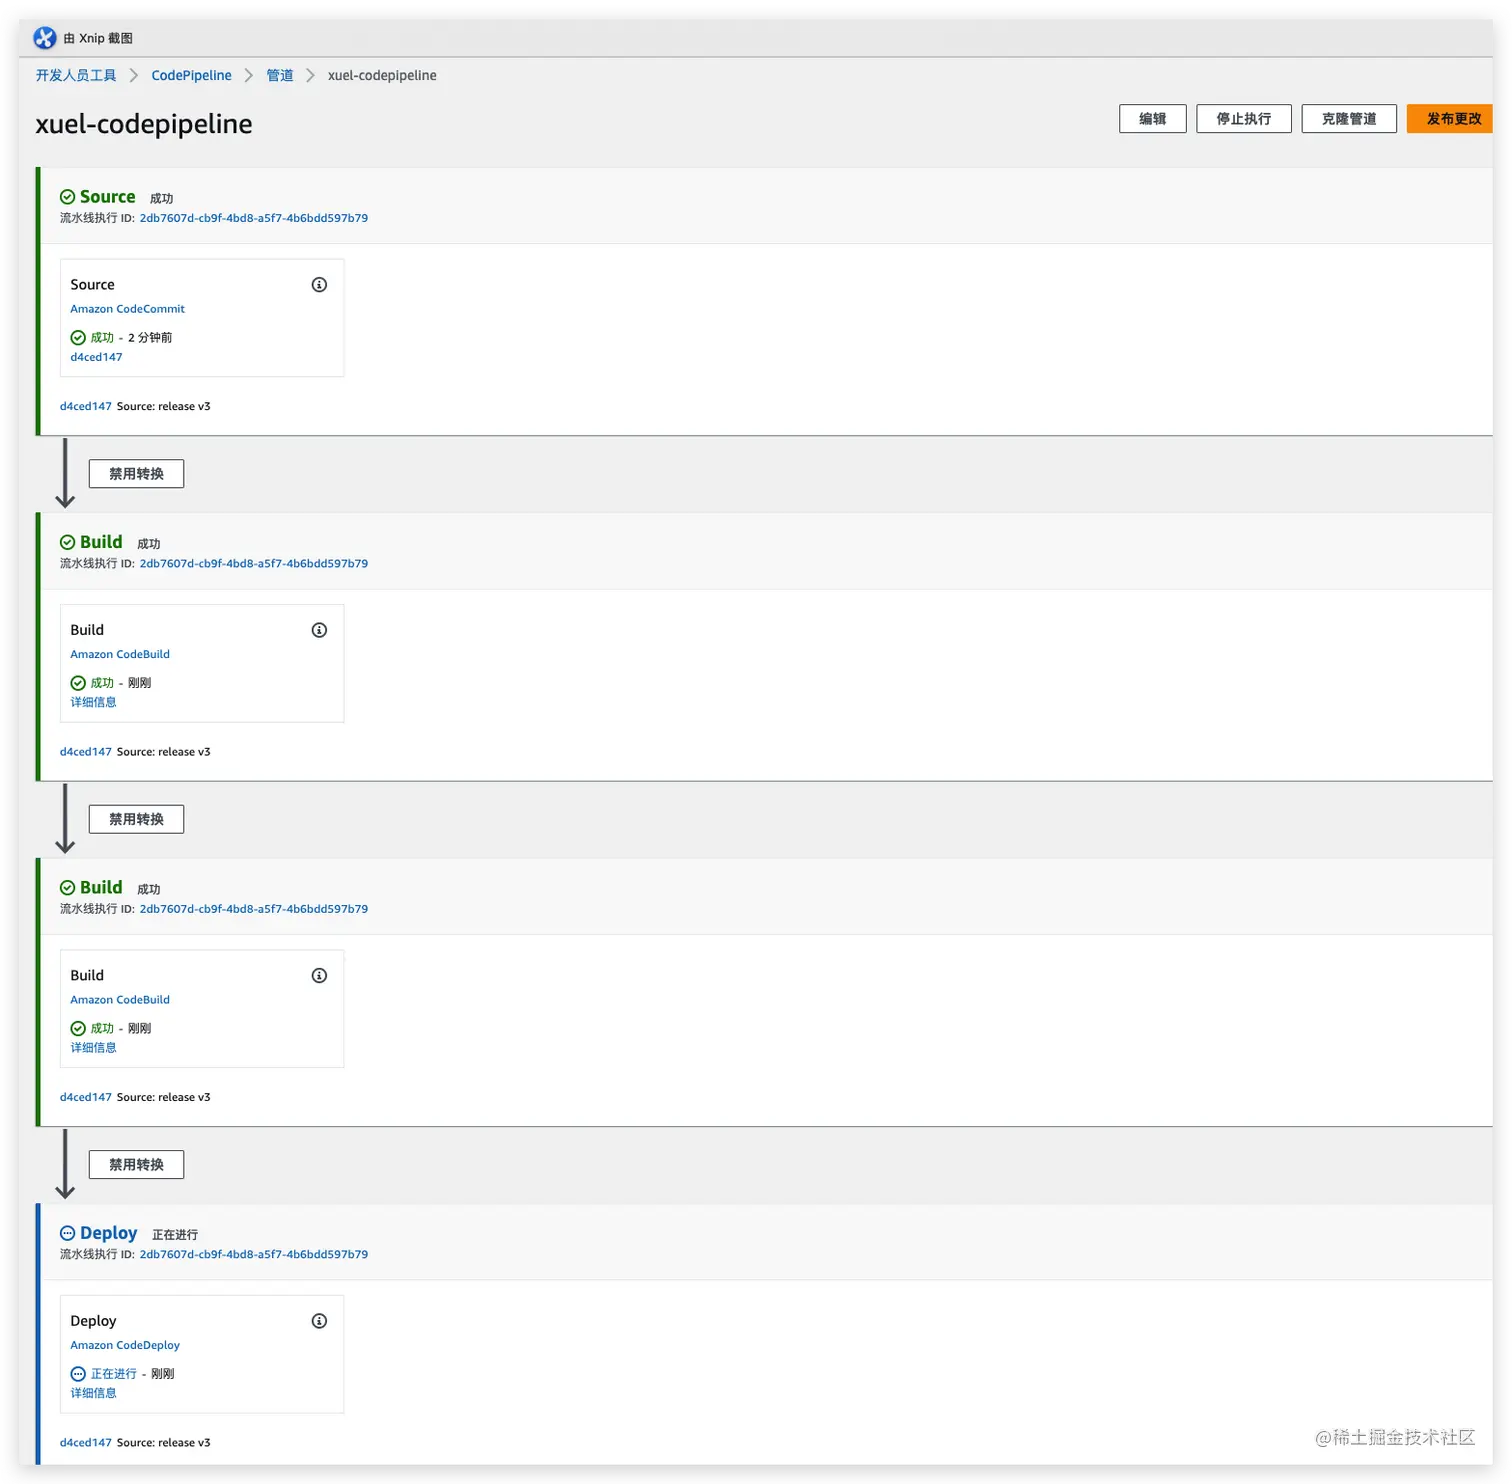
Task: Open Amazon CodeBuild link in second Build card
Action: tap(120, 1000)
